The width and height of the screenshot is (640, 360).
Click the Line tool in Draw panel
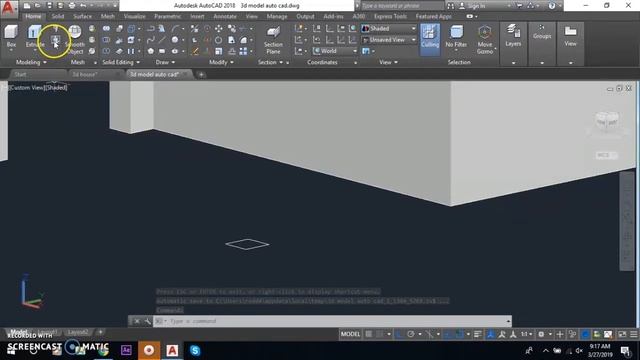(x=162, y=40)
